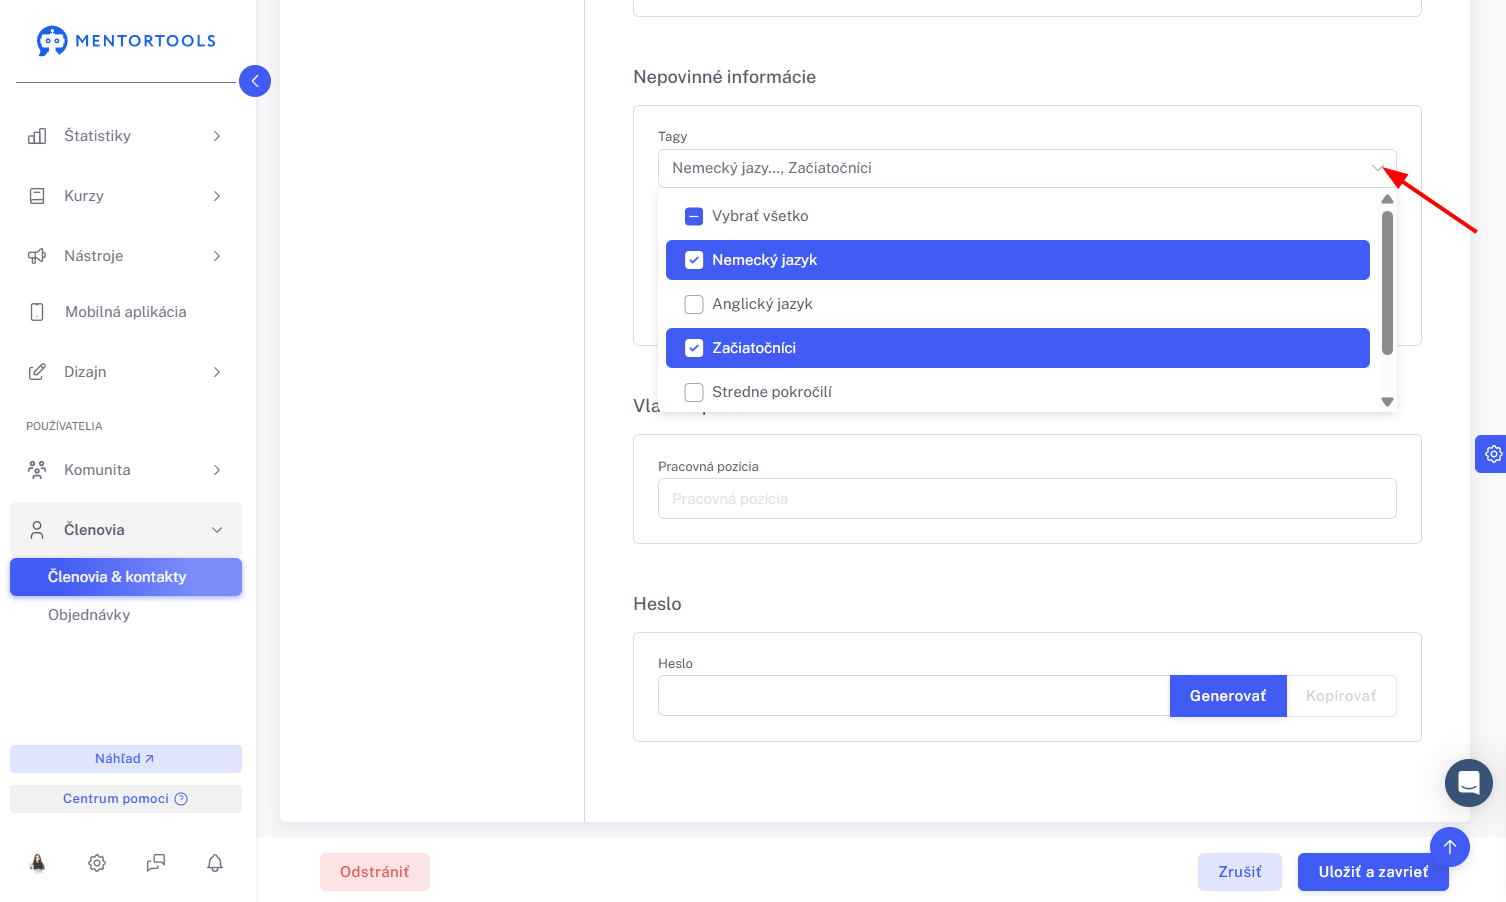Open the Objednávky menu item
Image resolution: width=1506 pixels, height=902 pixels.
(89, 615)
